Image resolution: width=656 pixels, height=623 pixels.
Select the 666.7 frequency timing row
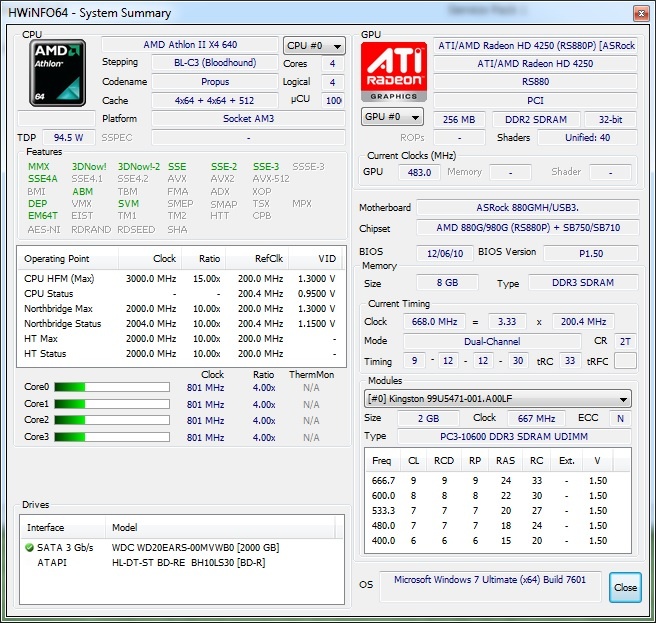497,480
